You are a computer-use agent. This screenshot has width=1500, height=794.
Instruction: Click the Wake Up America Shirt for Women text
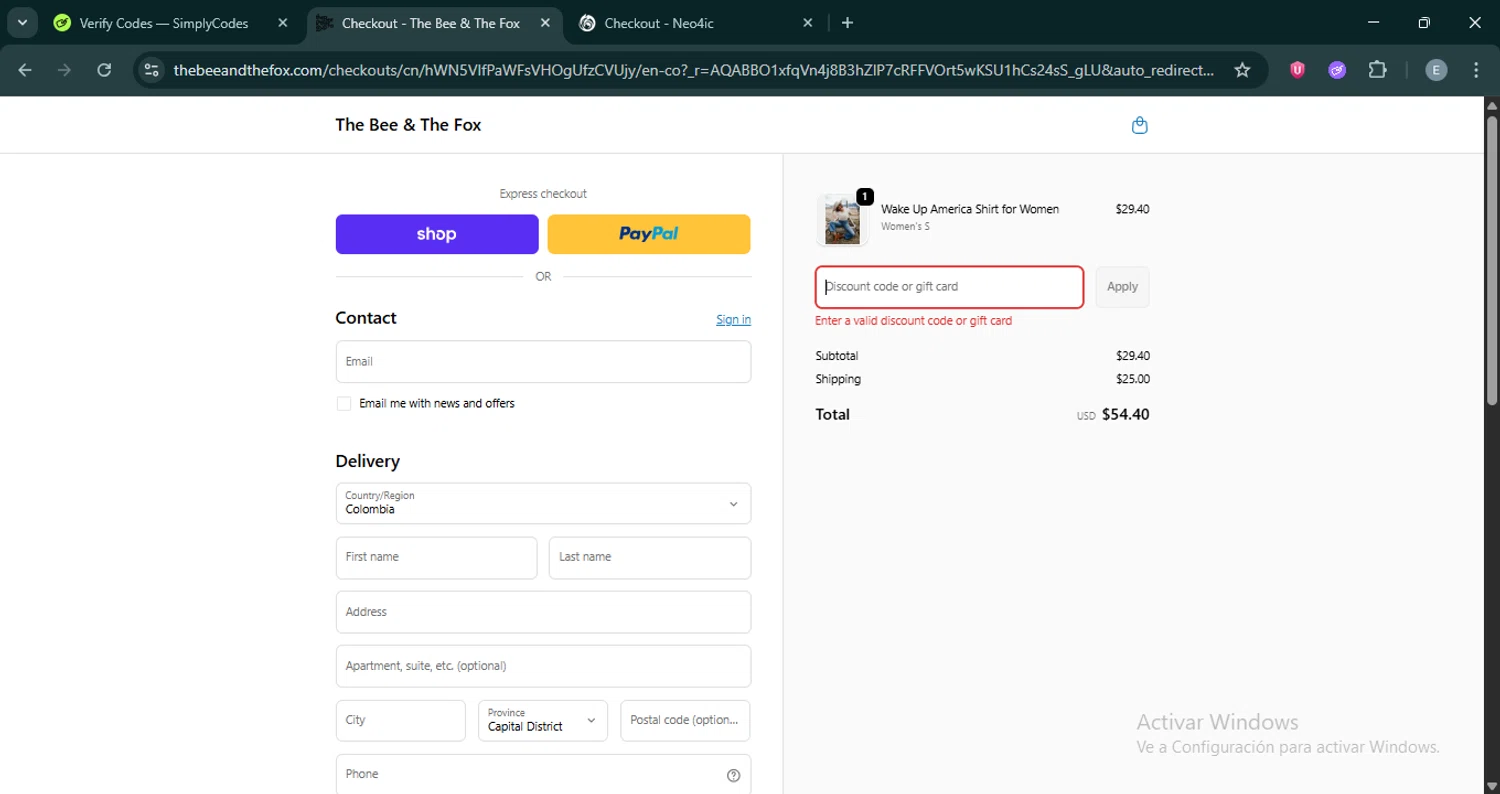[x=970, y=209]
